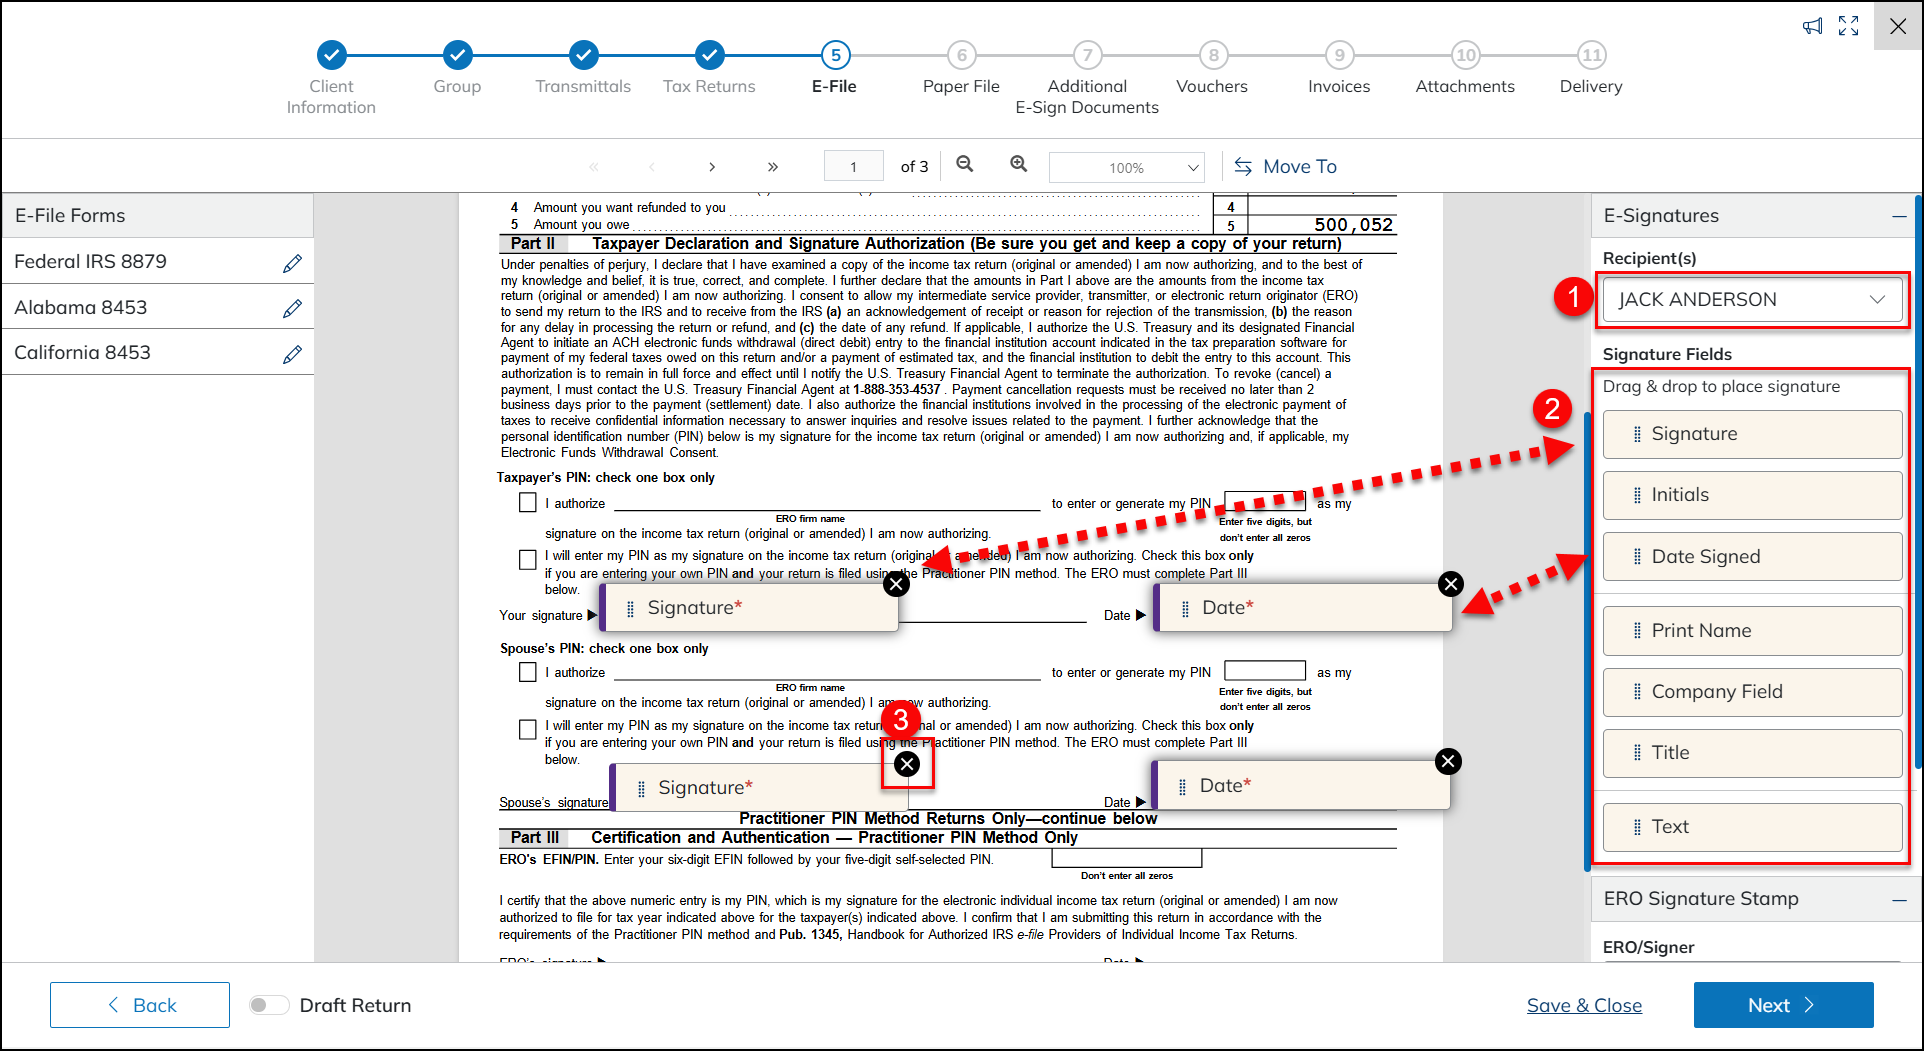Screen dimensions: 1924x1051
Task: Go to the Tax Returns step
Action: pos(709,55)
